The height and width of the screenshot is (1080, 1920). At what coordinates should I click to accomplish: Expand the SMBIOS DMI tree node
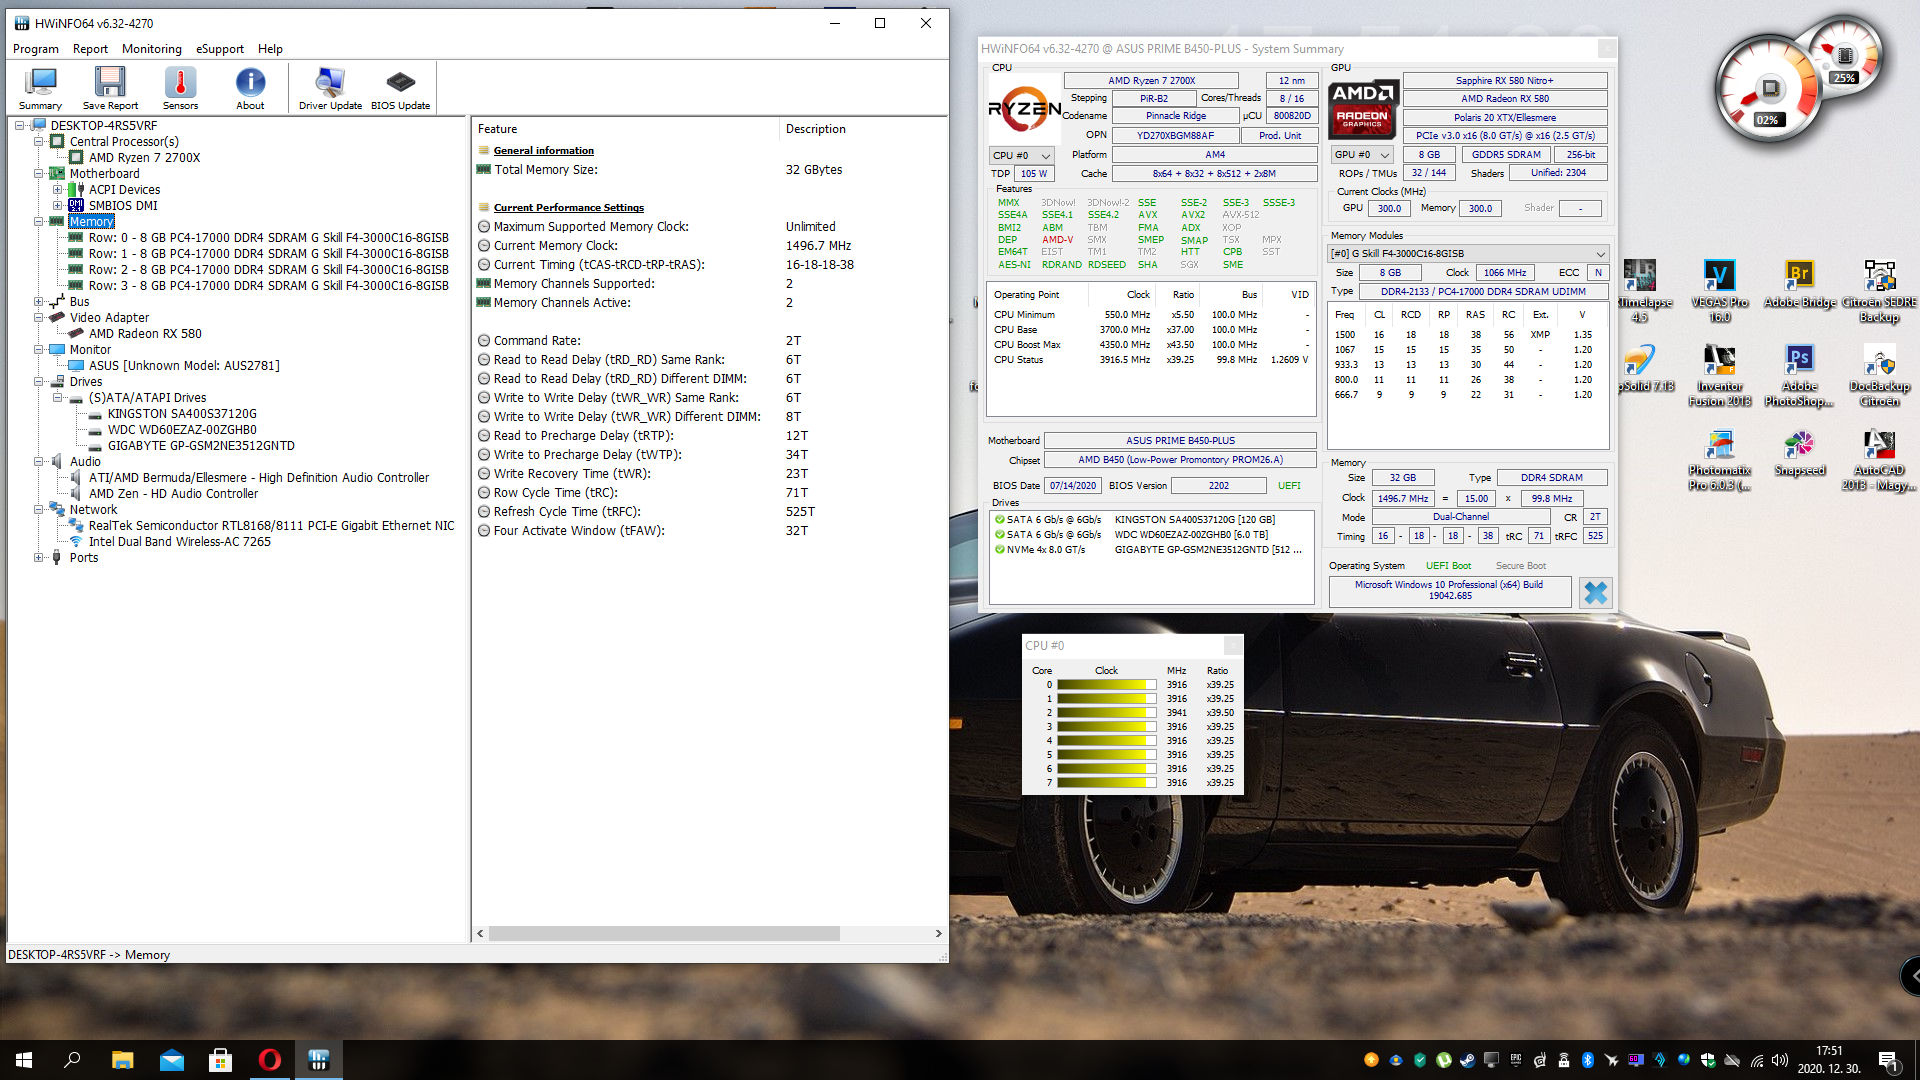(57, 206)
